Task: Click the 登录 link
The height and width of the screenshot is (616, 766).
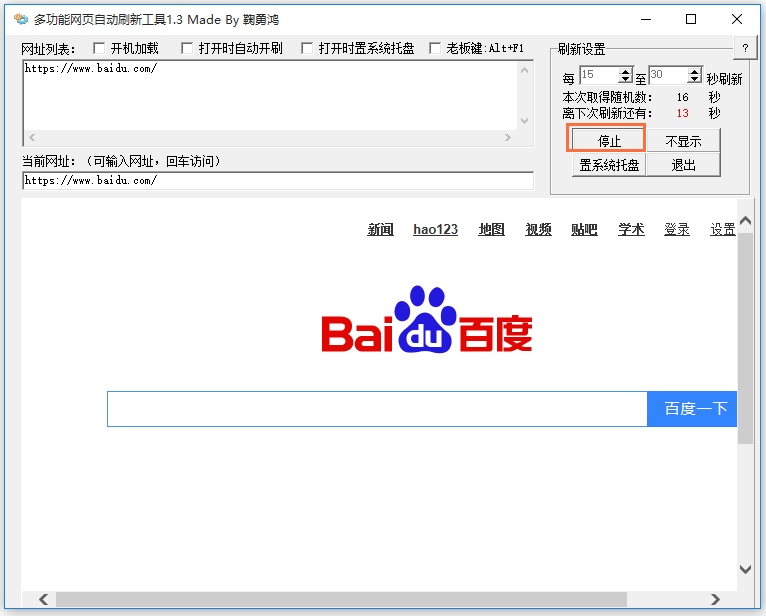Action: [677, 229]
